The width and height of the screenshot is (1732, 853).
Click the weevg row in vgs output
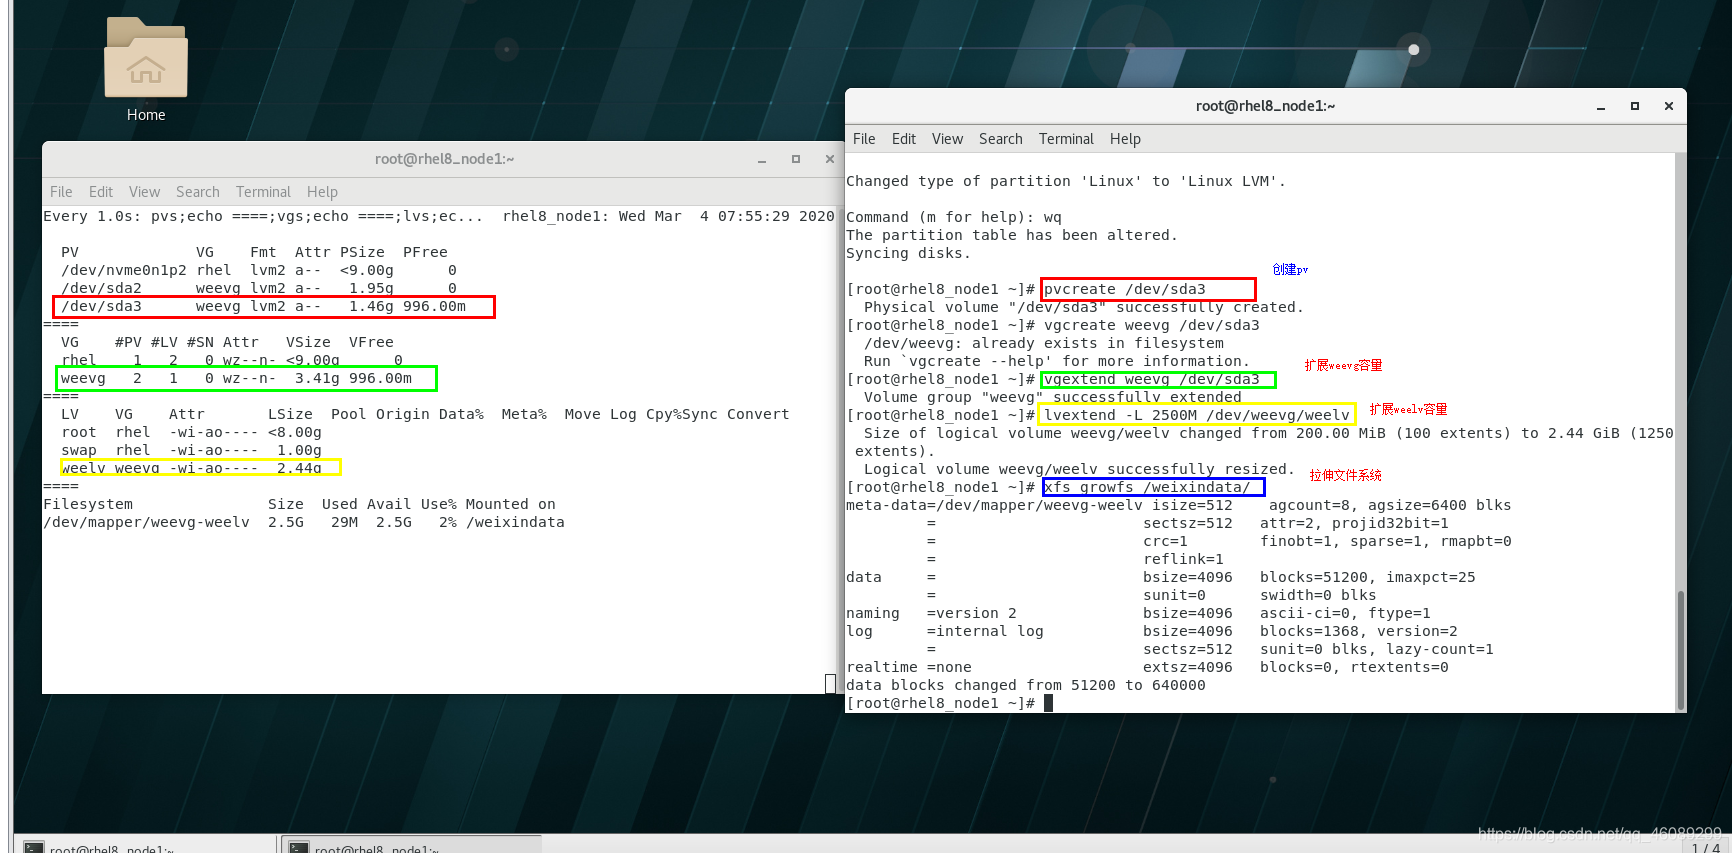pyautogui.click(x=236, y=379)
